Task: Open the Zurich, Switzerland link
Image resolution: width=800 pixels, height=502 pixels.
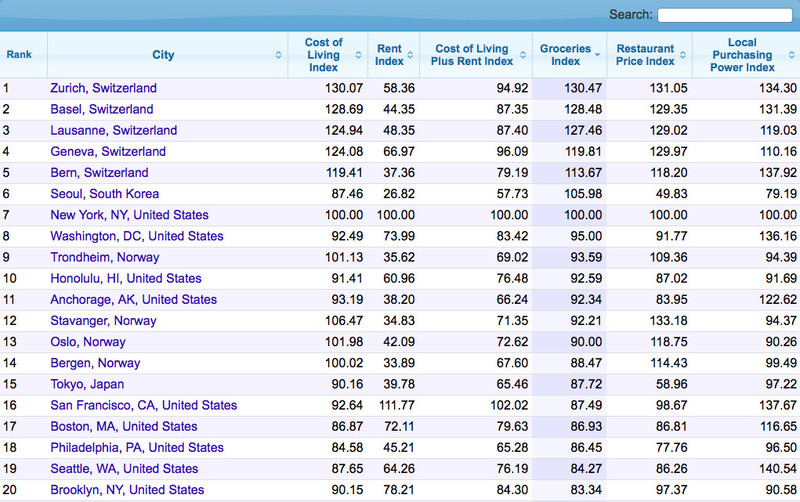Action: point(104,88)
